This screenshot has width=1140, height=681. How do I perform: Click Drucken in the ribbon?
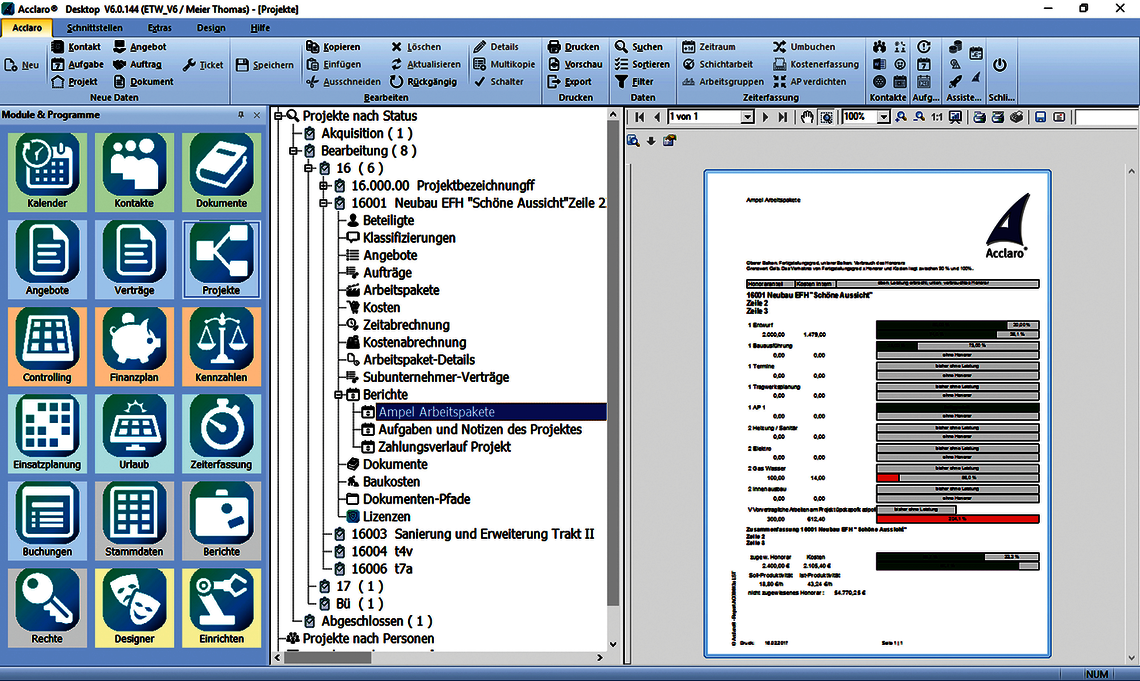tap(574, 47)
